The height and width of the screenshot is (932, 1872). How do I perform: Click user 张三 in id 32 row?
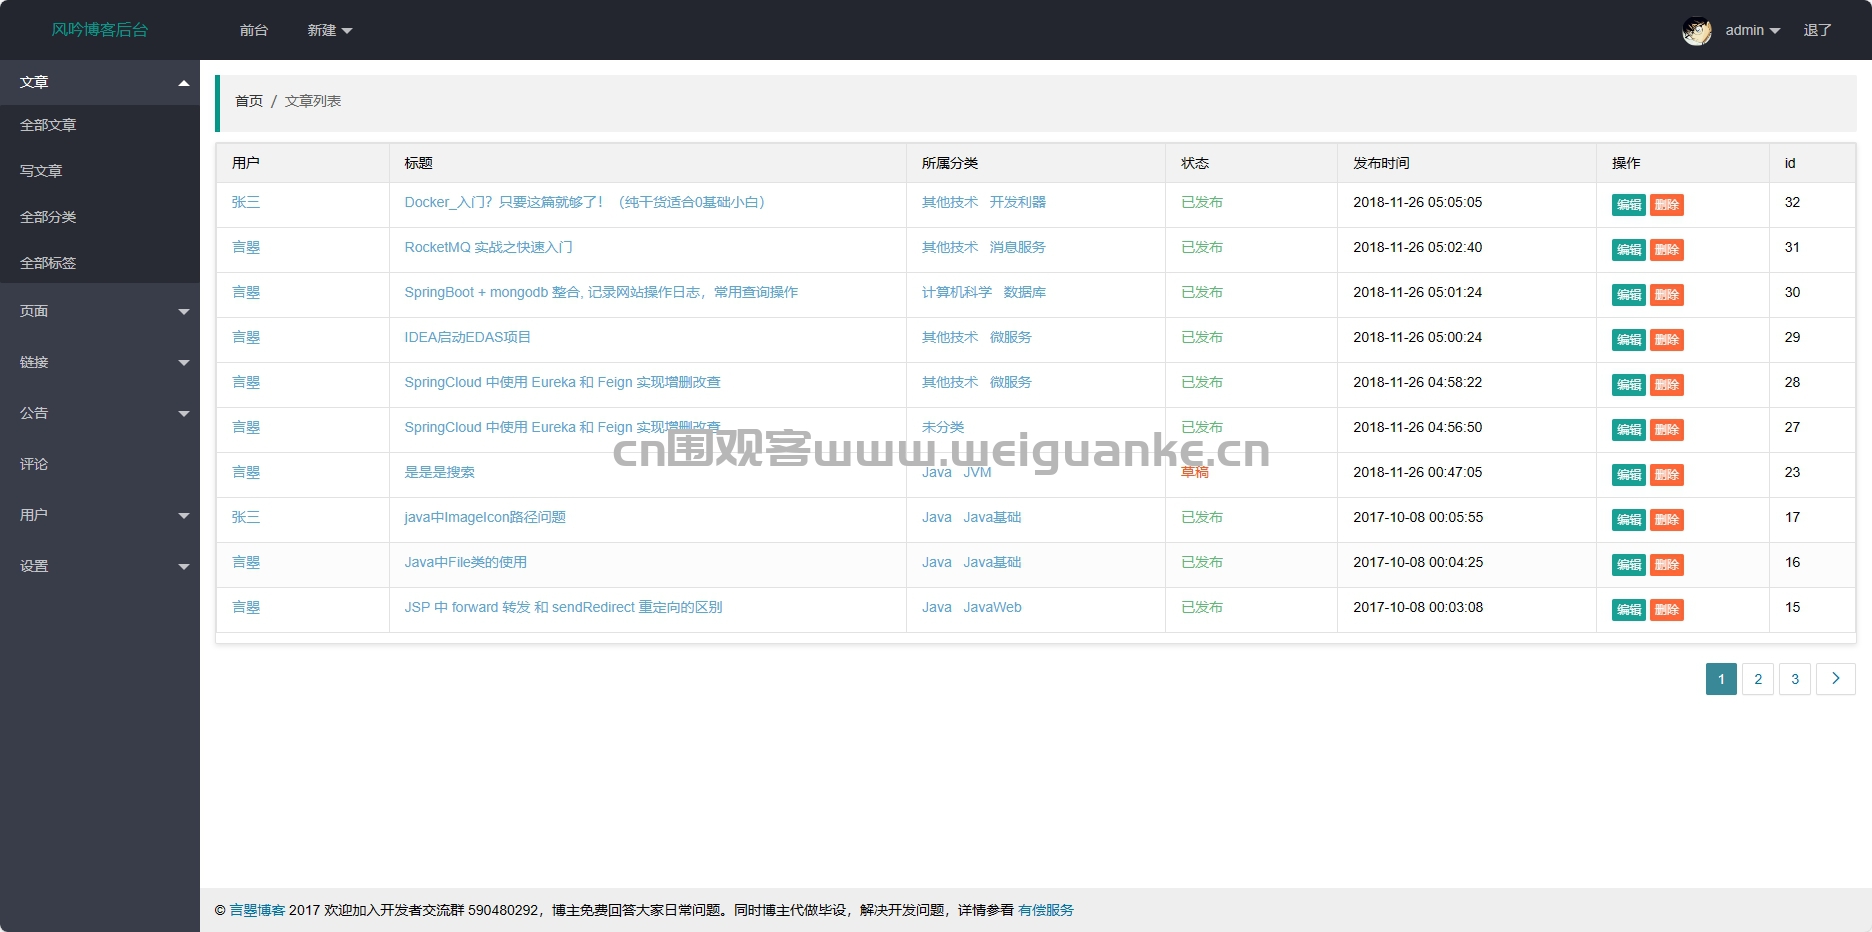click(x=246, y=202)
